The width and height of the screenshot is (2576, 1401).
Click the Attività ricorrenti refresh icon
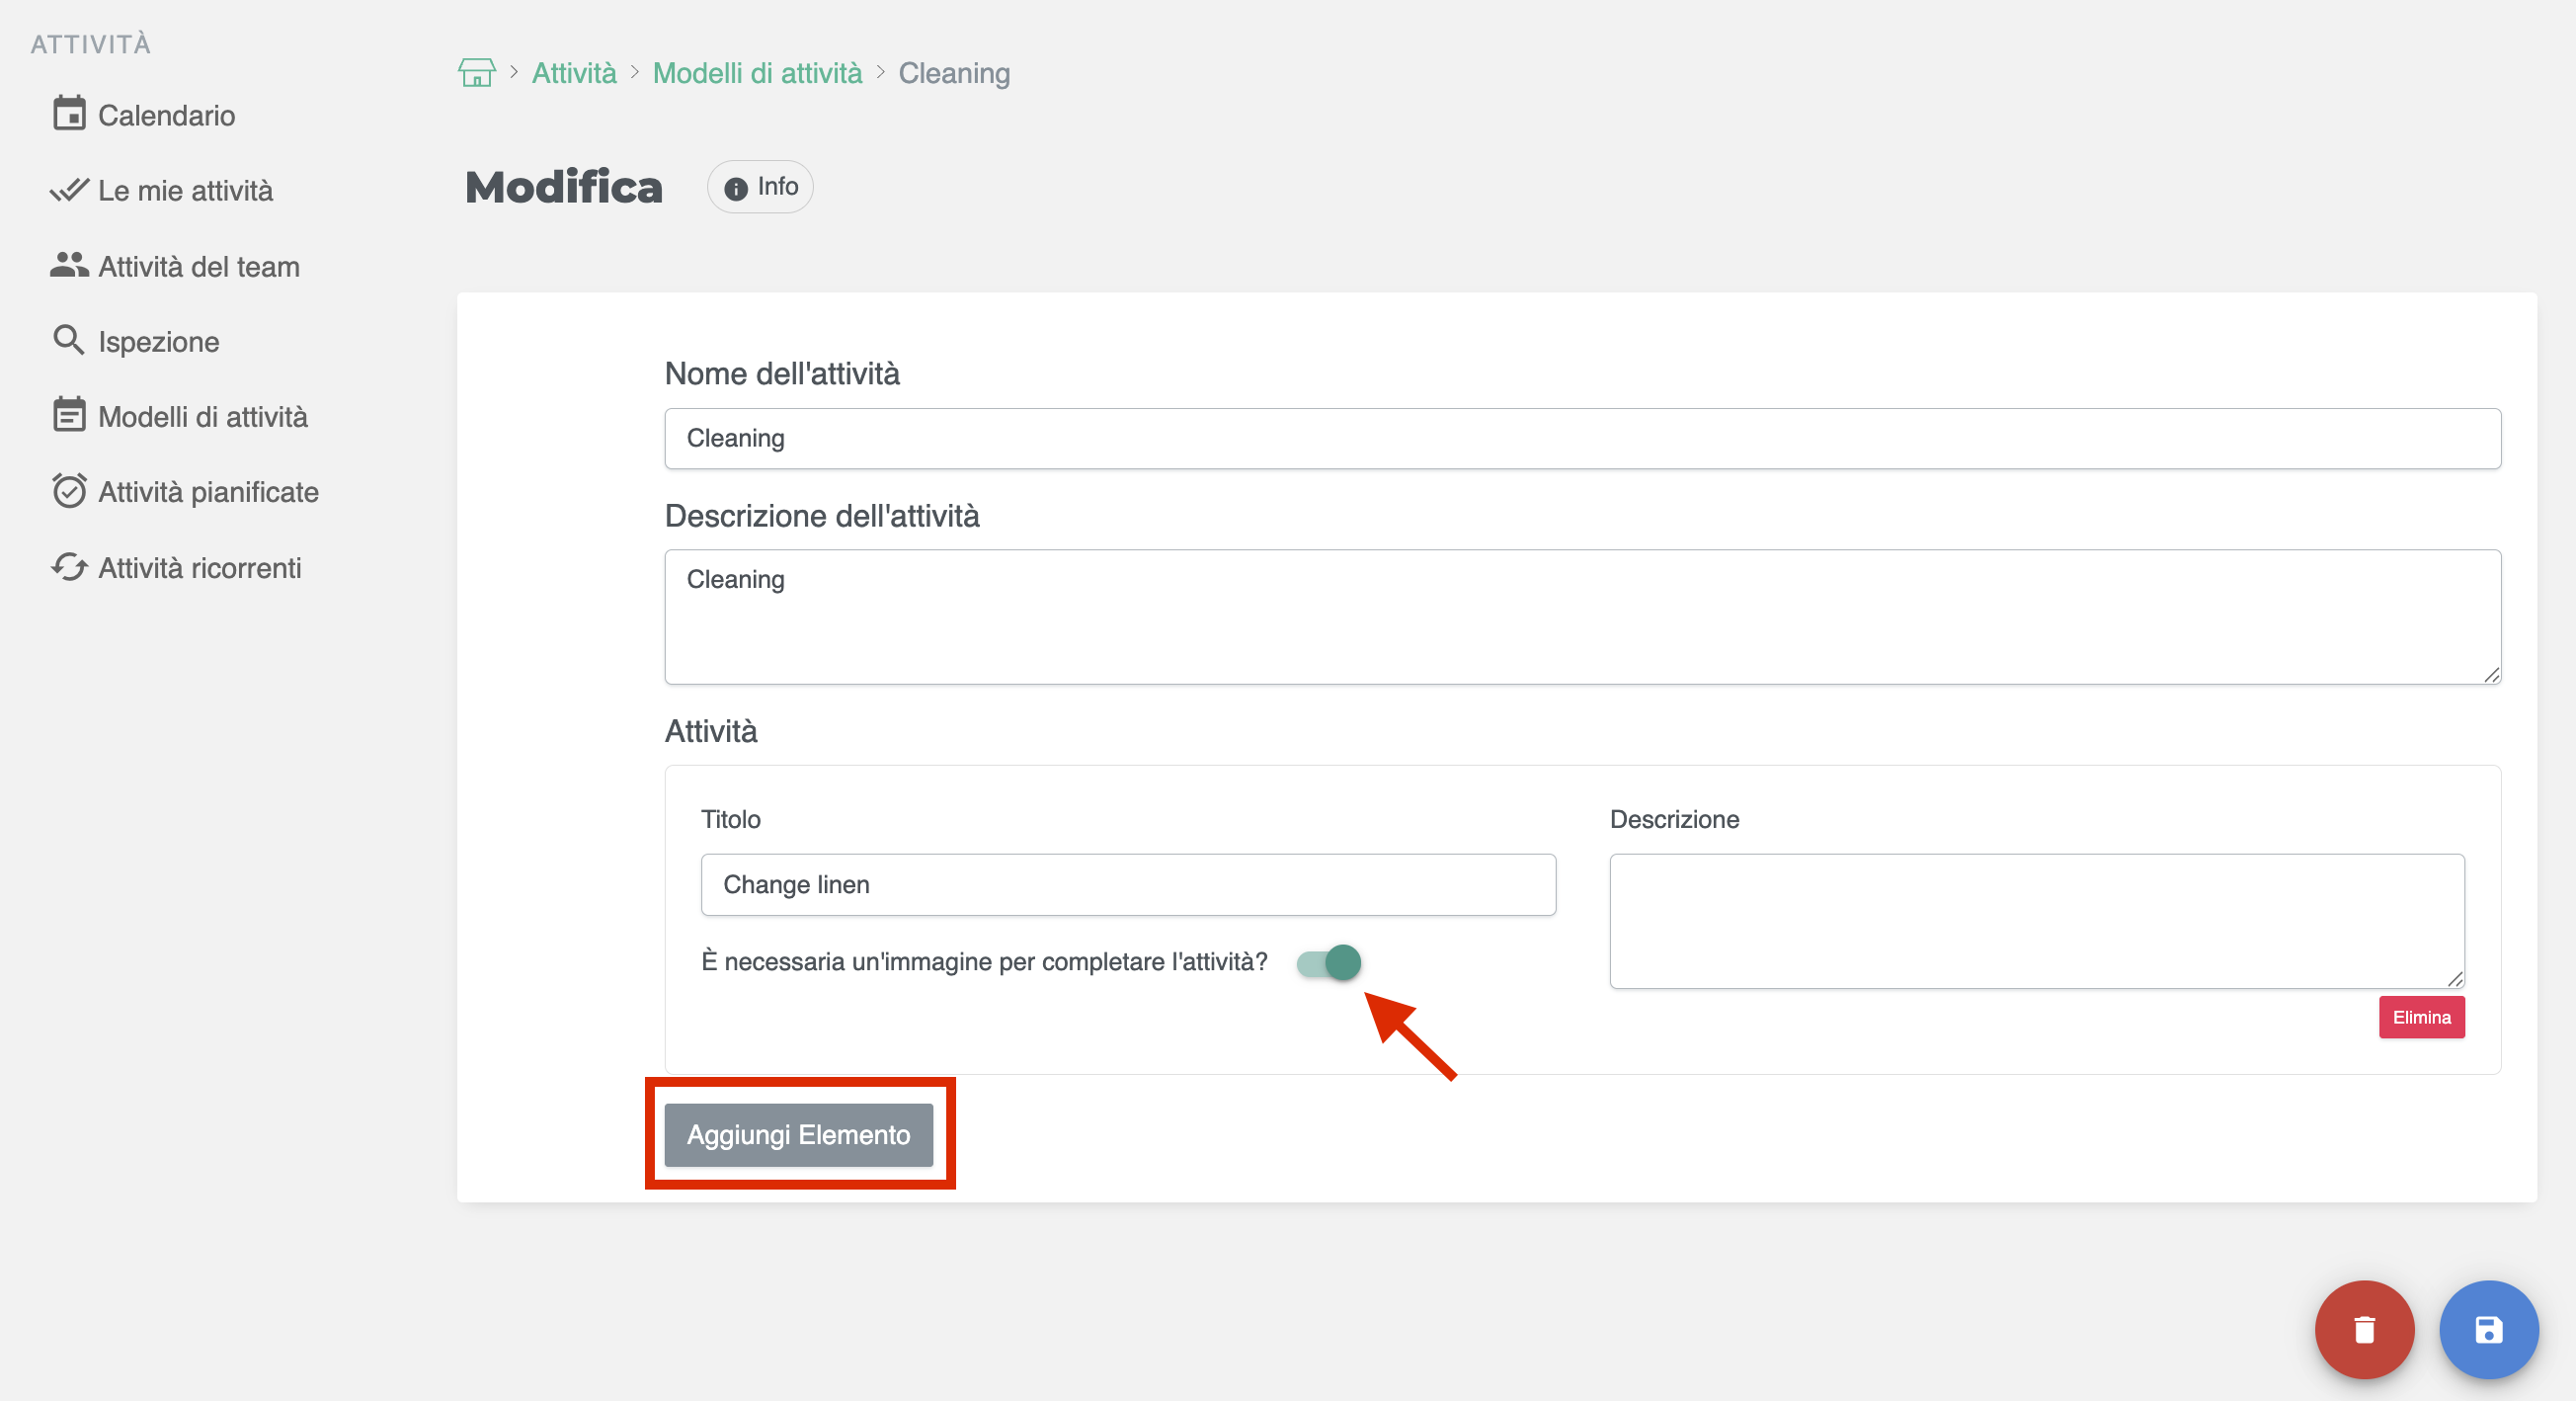(69, 567)
